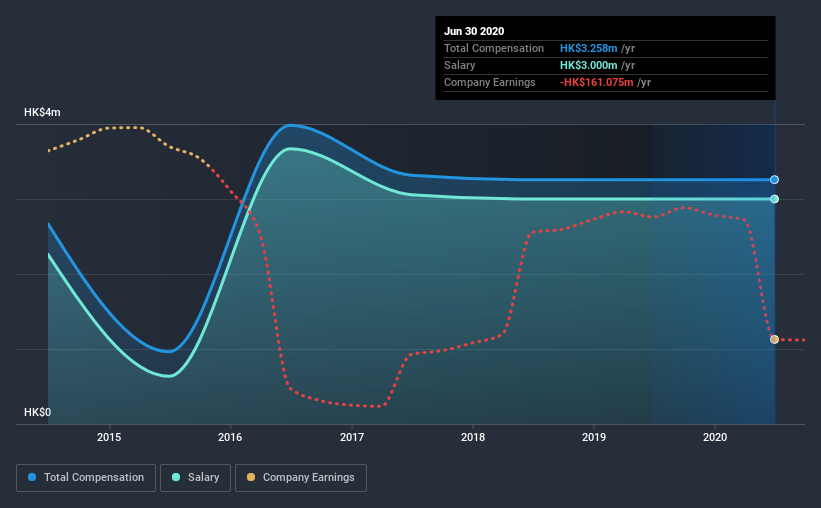Click the 2018 x-axis label
This screenshot has height=508, width=821.
(x=473, y=437)
